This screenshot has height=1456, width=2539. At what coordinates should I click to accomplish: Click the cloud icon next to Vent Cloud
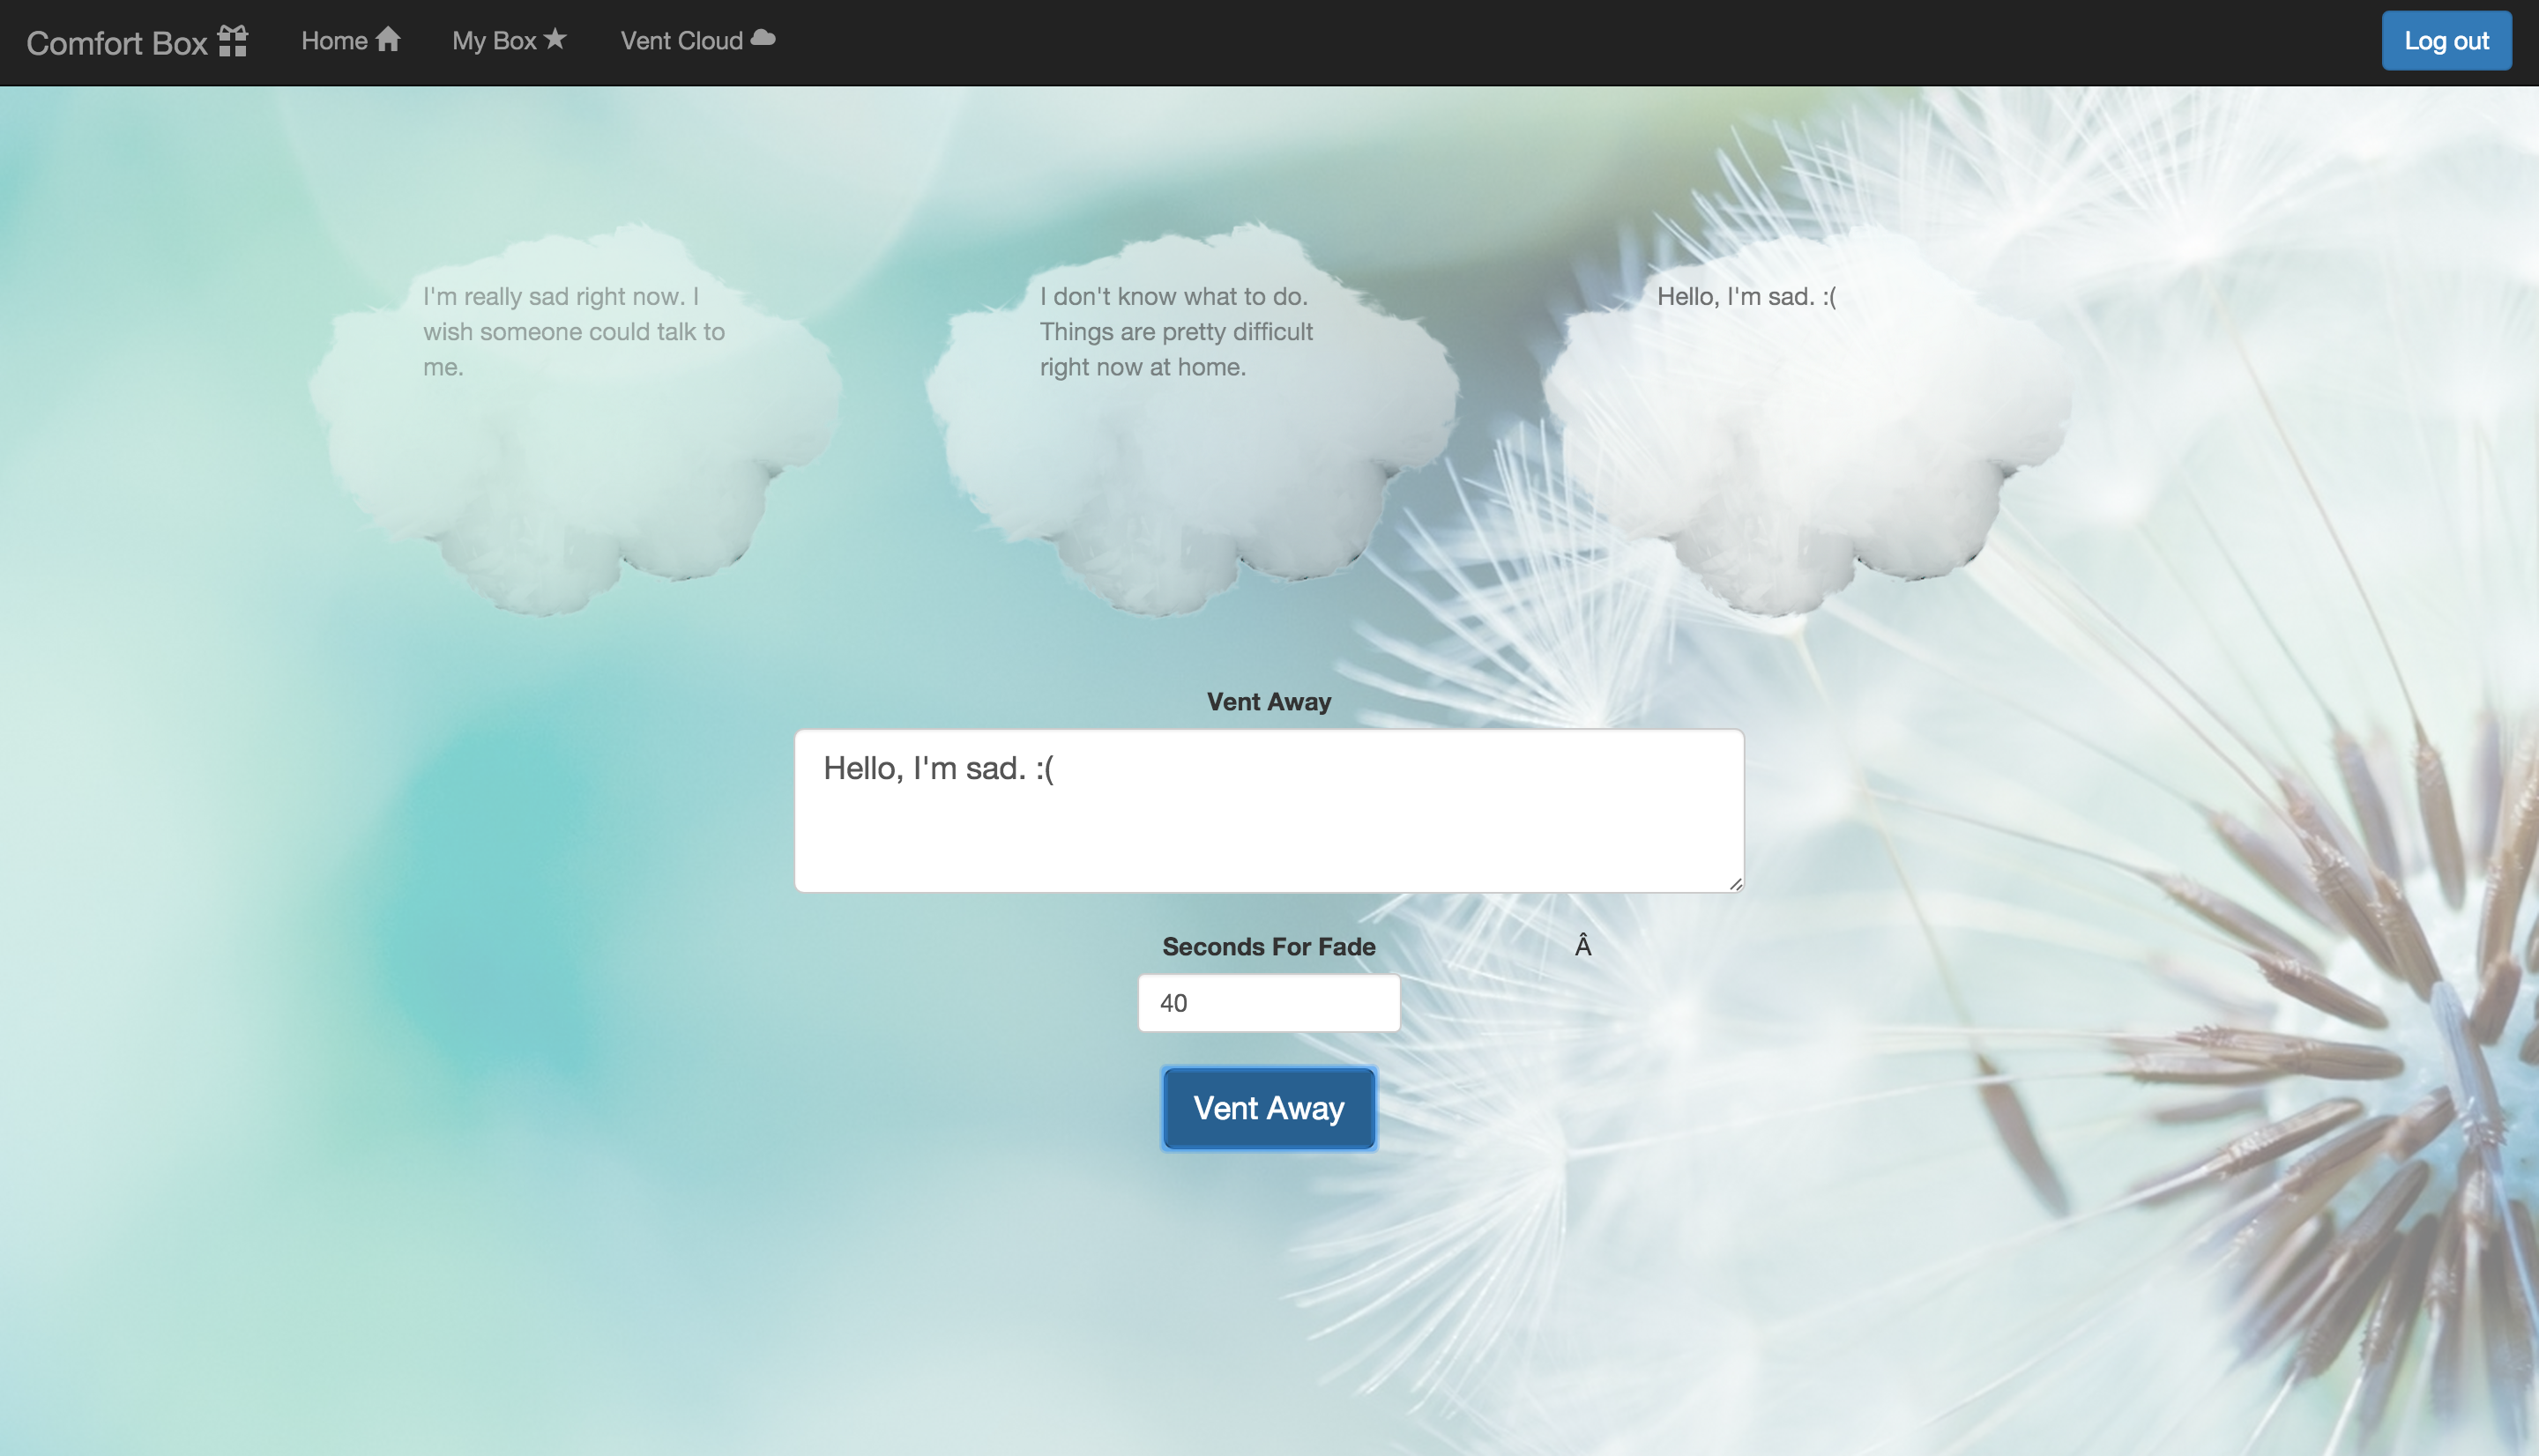pyautogui.click(x=763, y=38)
